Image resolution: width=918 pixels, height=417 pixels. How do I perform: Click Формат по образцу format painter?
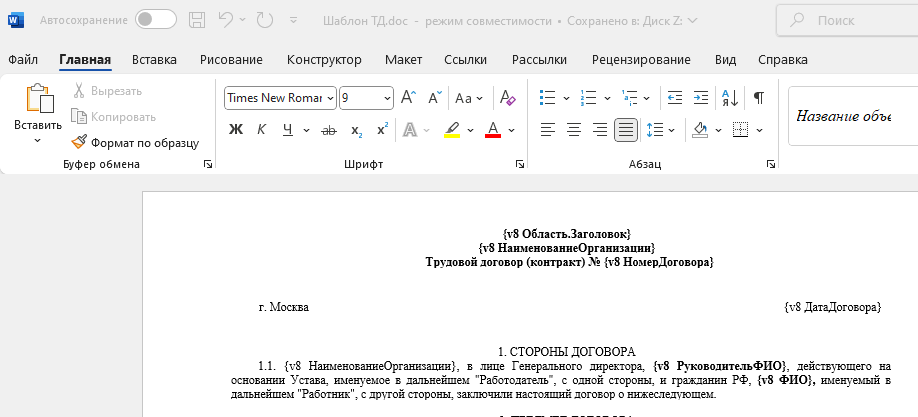point(135,143)
